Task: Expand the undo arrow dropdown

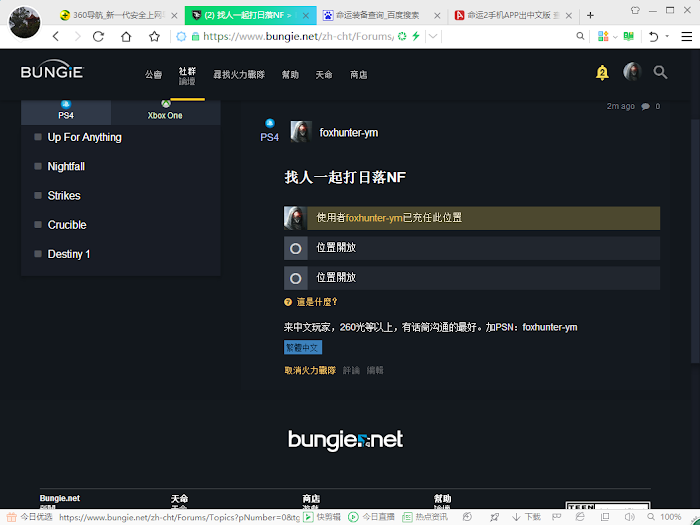Action: [667, 36]
